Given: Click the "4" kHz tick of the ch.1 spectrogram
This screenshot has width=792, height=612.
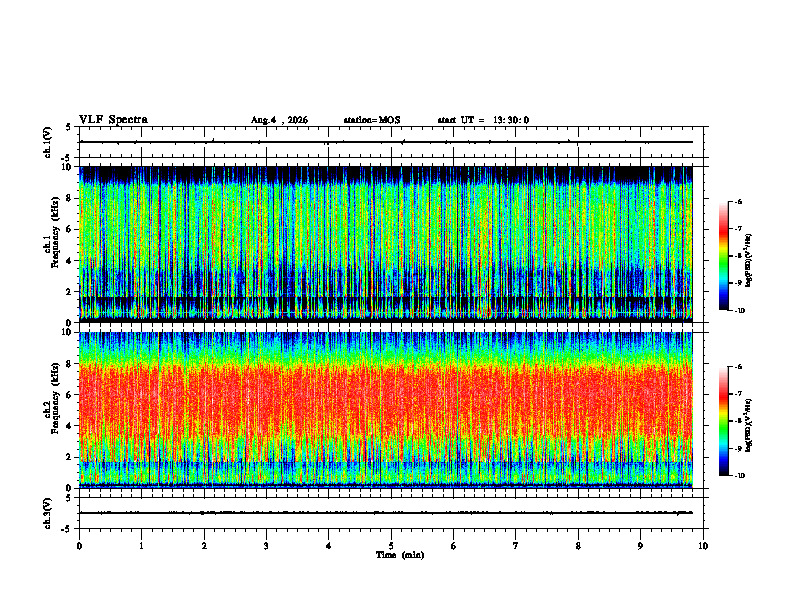Looking at the screenshot, I should (69, 261).
